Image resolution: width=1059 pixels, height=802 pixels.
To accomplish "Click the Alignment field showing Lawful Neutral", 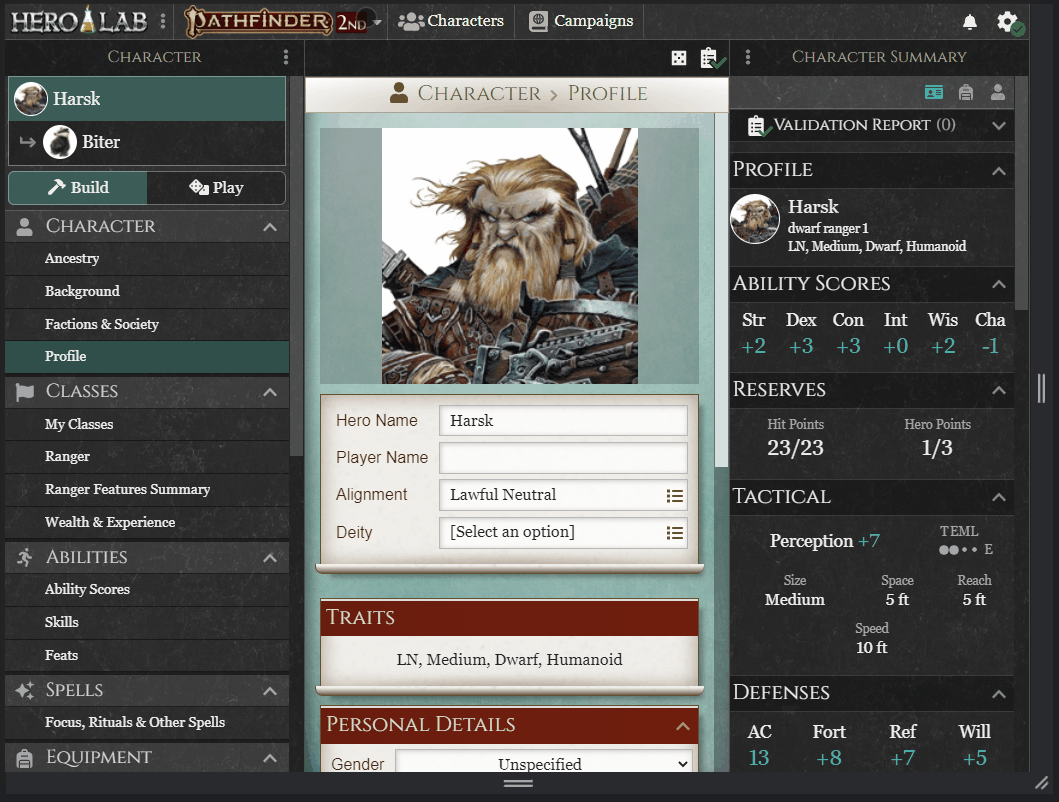I will coord(563,495).
